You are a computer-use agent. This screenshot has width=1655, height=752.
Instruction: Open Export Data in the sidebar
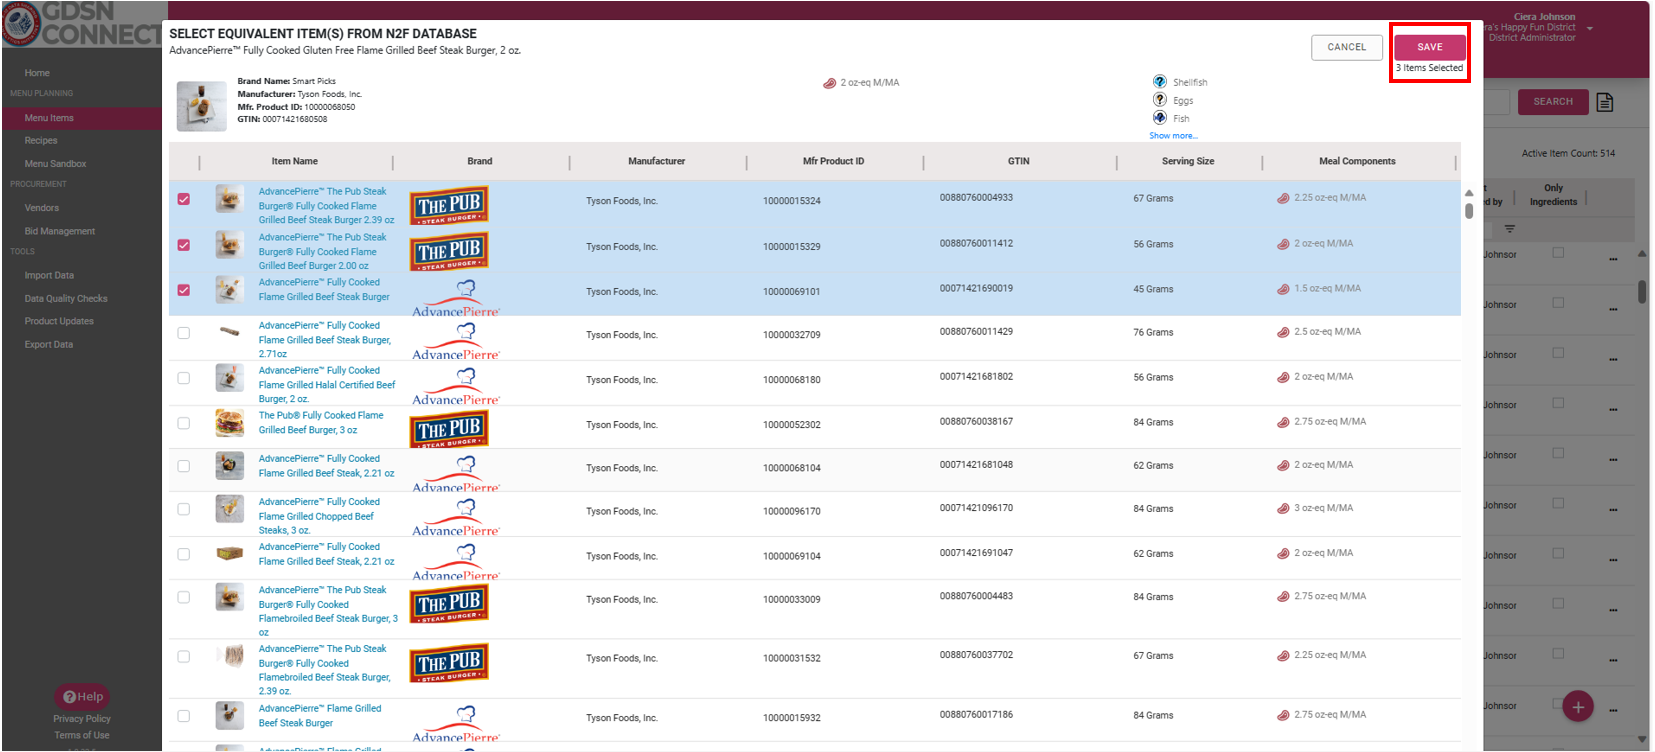pyautogui.click(x=49, y=345)
